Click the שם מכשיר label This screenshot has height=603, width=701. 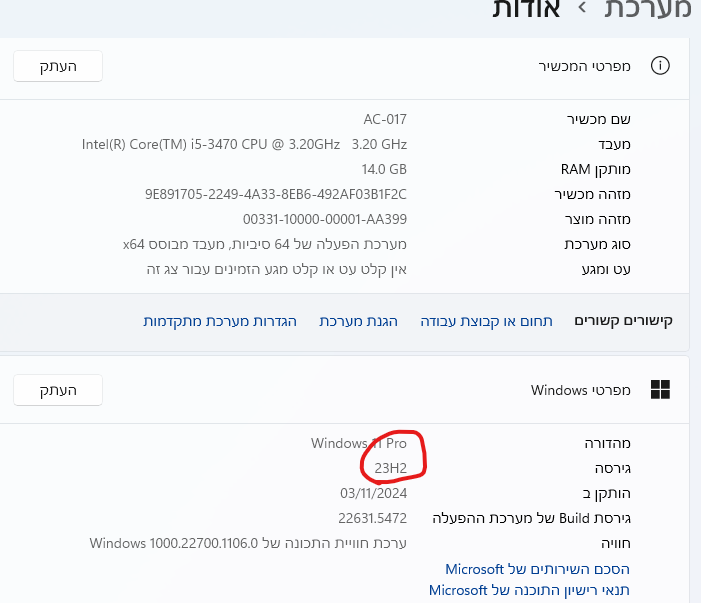click(x=599, y=119)
